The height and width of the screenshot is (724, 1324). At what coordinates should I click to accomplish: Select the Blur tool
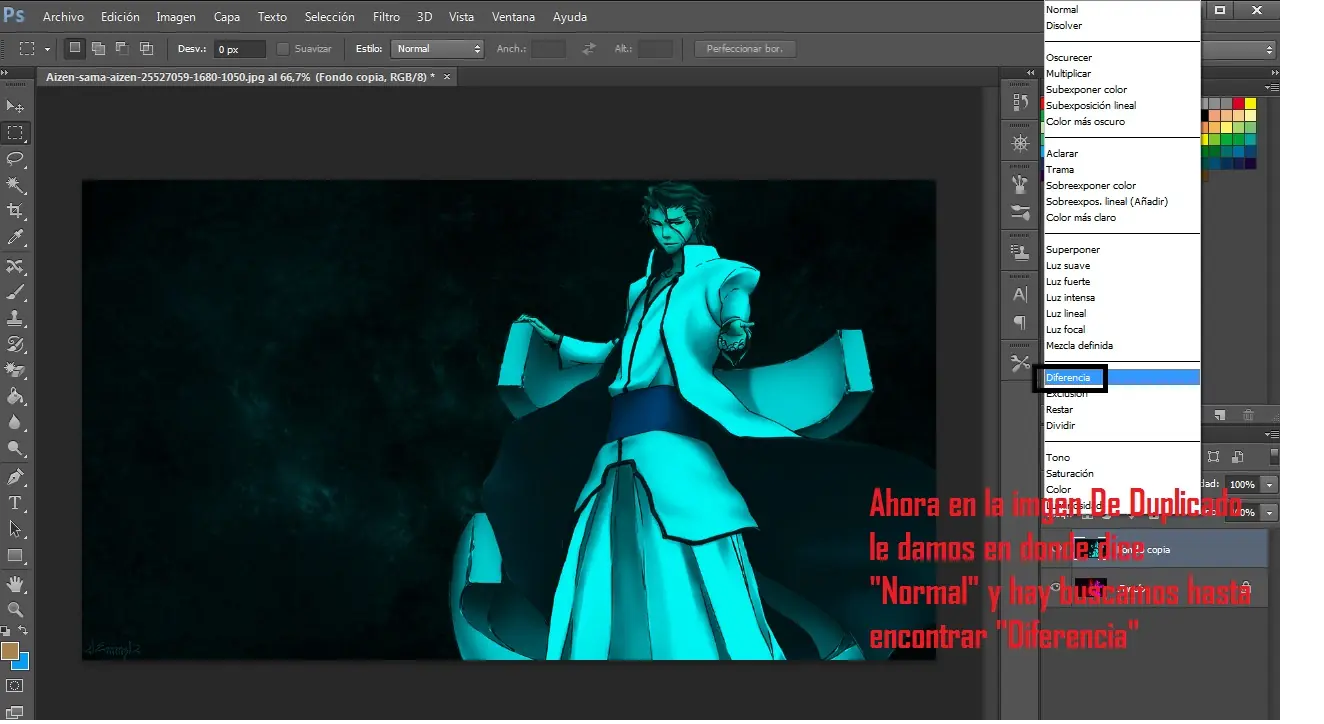pyautogui.click(x=15, y=423)
